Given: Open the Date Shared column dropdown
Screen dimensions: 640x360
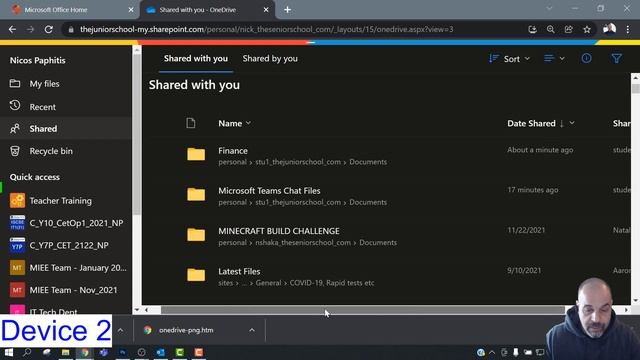Looking at the screenshot, I should coord(572,123).
